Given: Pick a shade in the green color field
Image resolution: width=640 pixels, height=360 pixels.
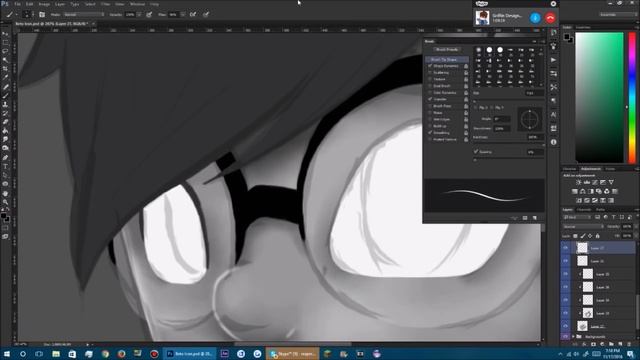Looking at the screenshot, I should pos(600,98).
